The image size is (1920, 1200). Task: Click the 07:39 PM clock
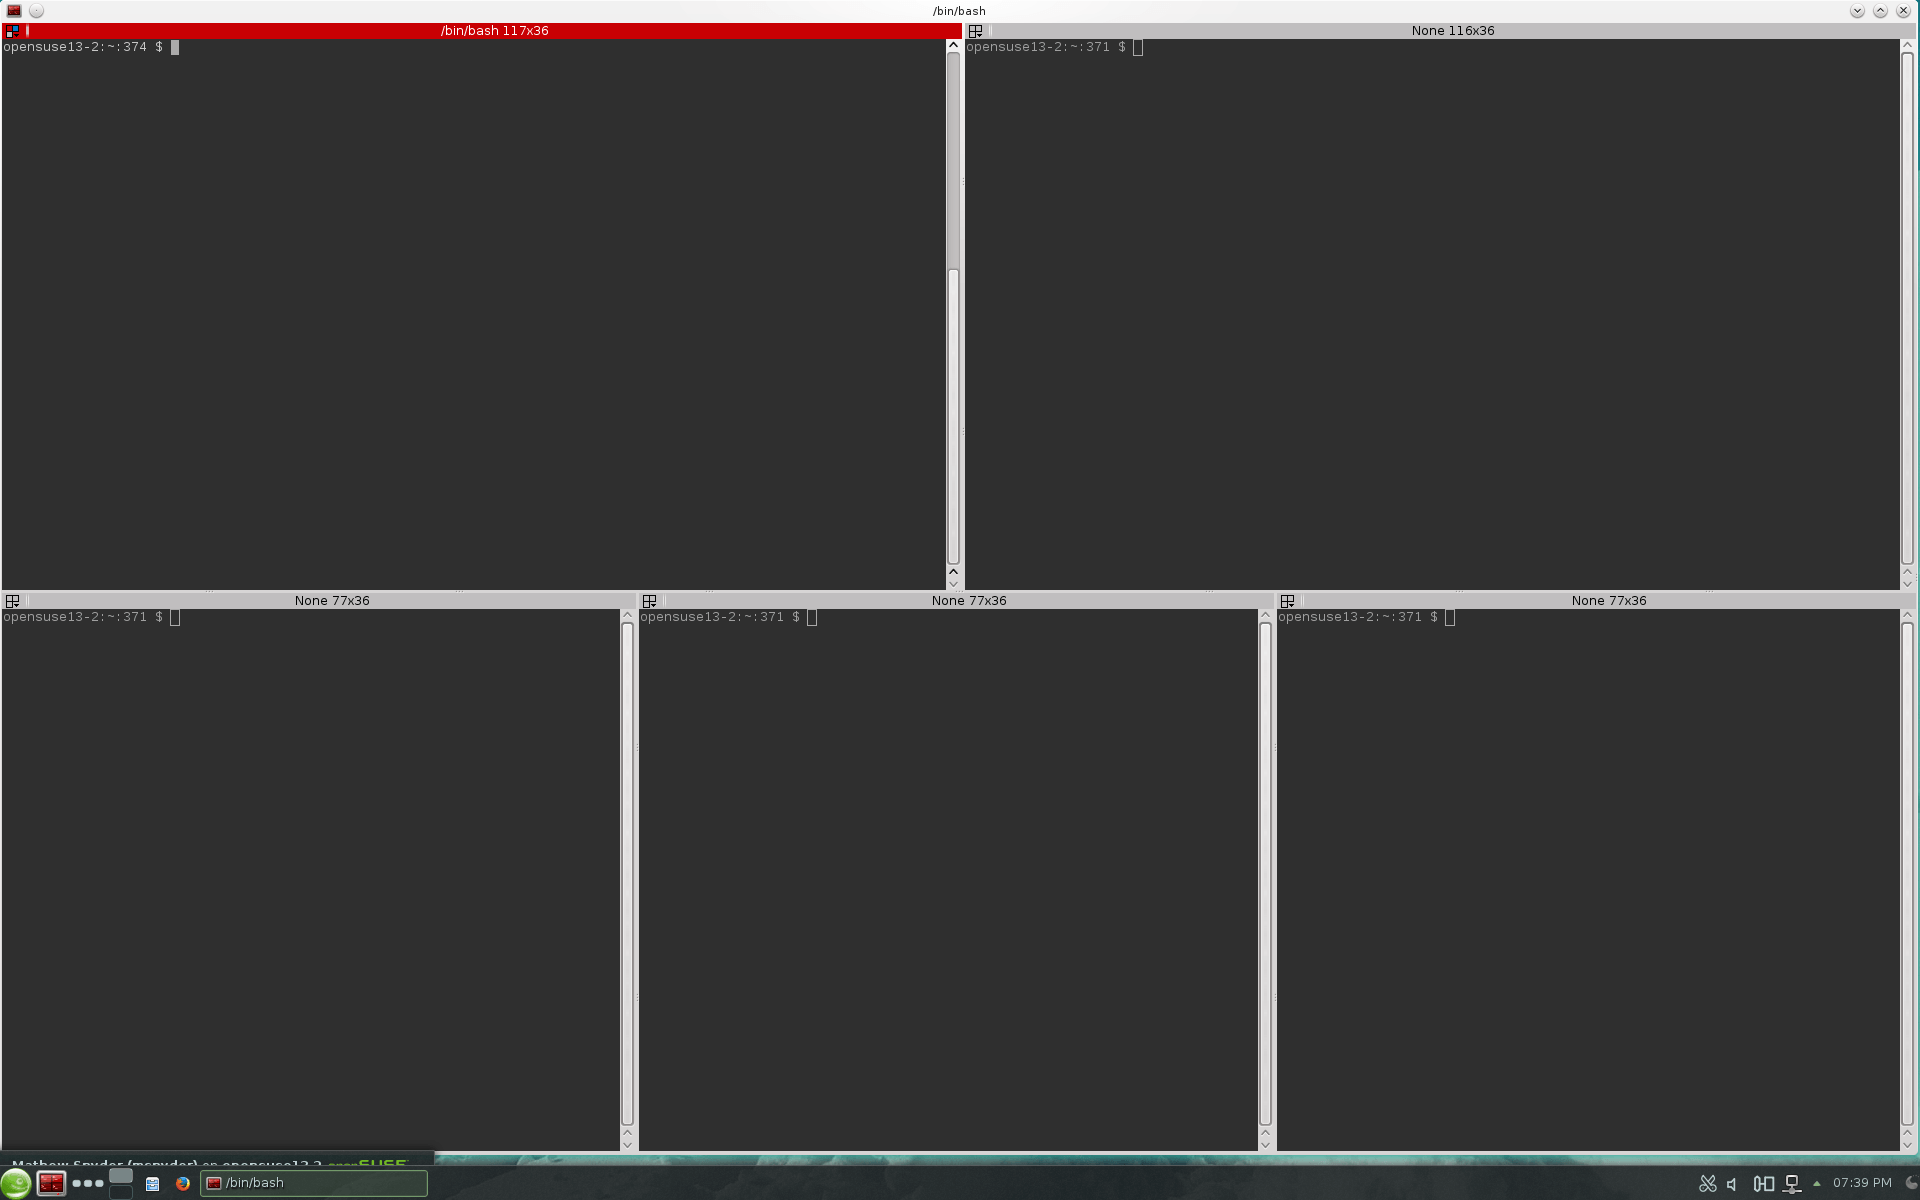point(1862,1183)
